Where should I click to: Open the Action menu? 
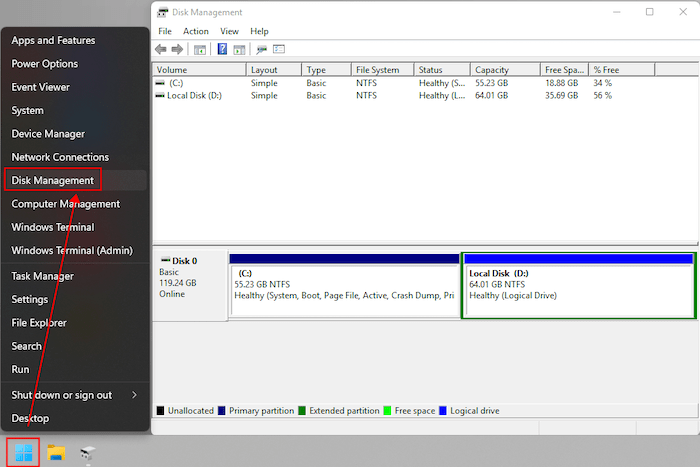click(x=196, y=31)
